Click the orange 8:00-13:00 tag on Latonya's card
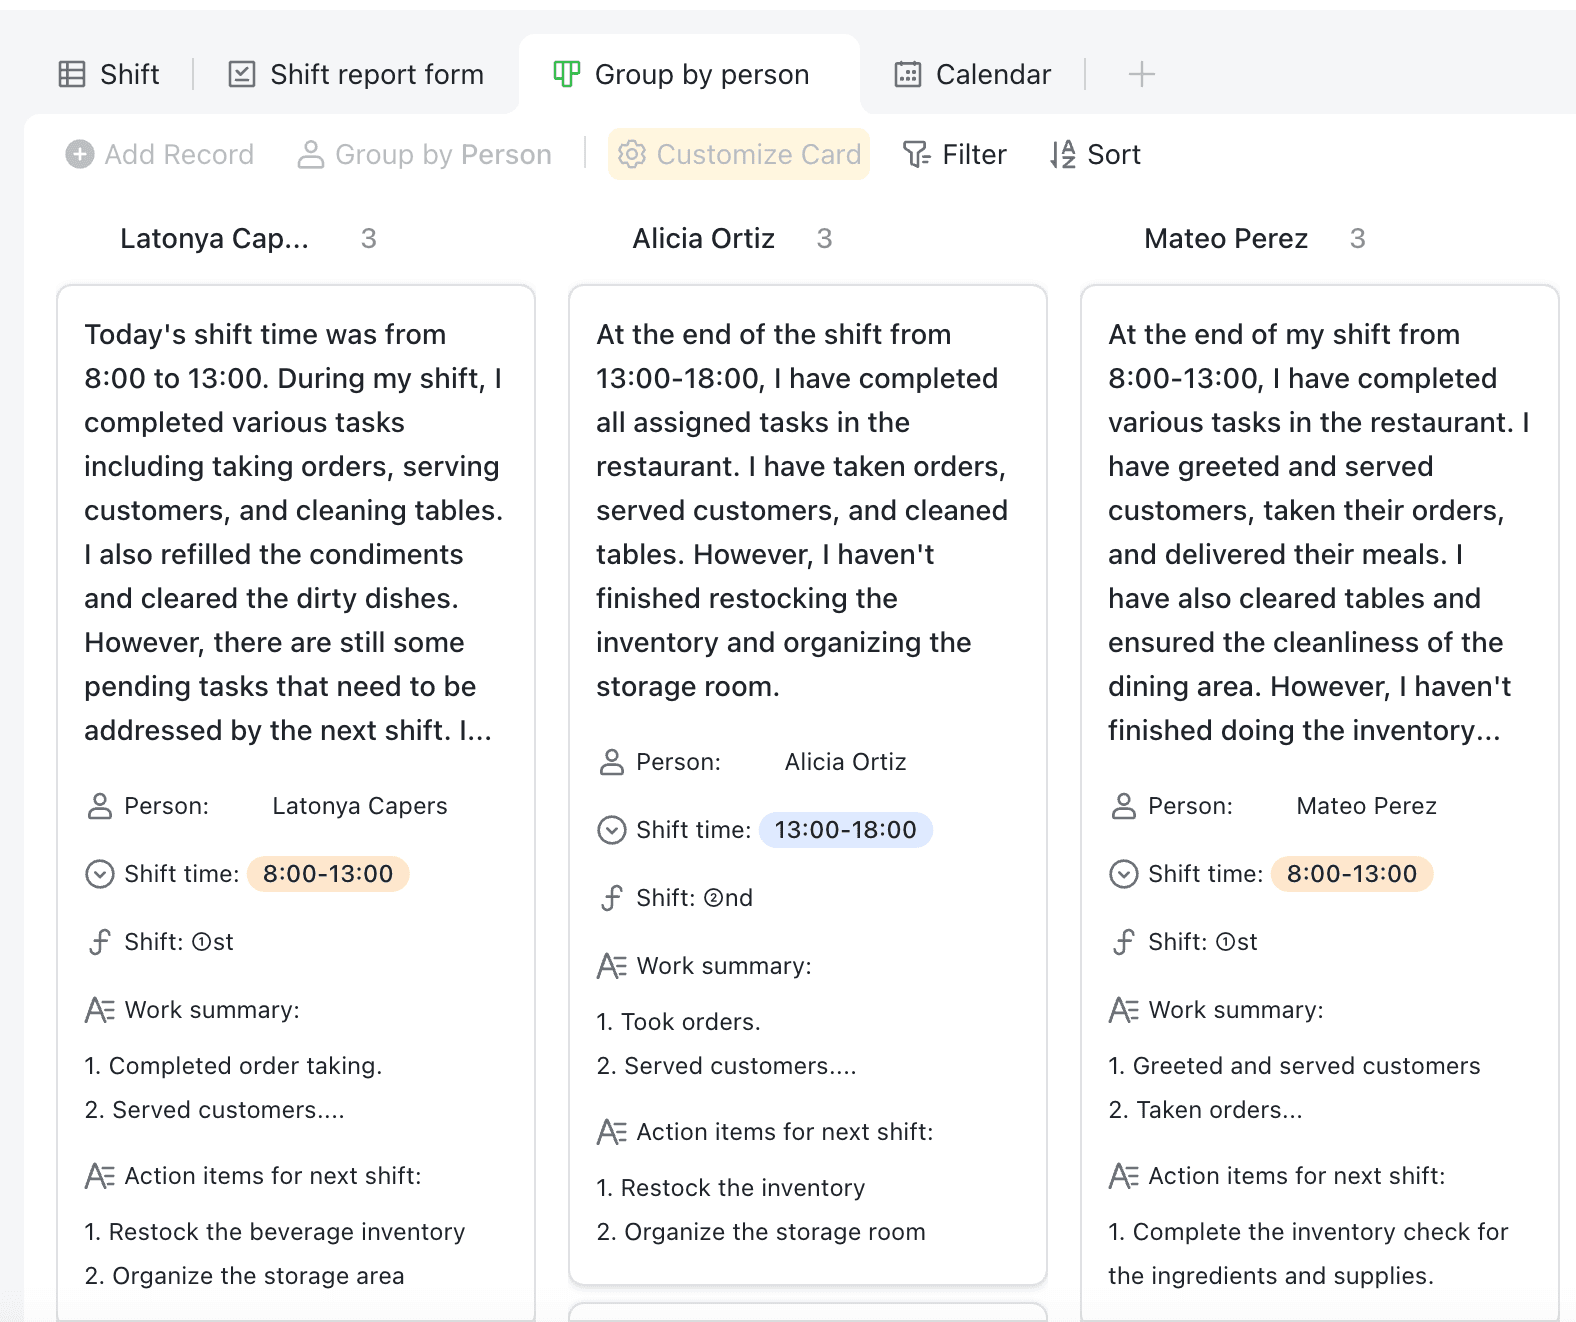Image resolution: width=1576 pixels, height=1322 pixels. (328, 874)
